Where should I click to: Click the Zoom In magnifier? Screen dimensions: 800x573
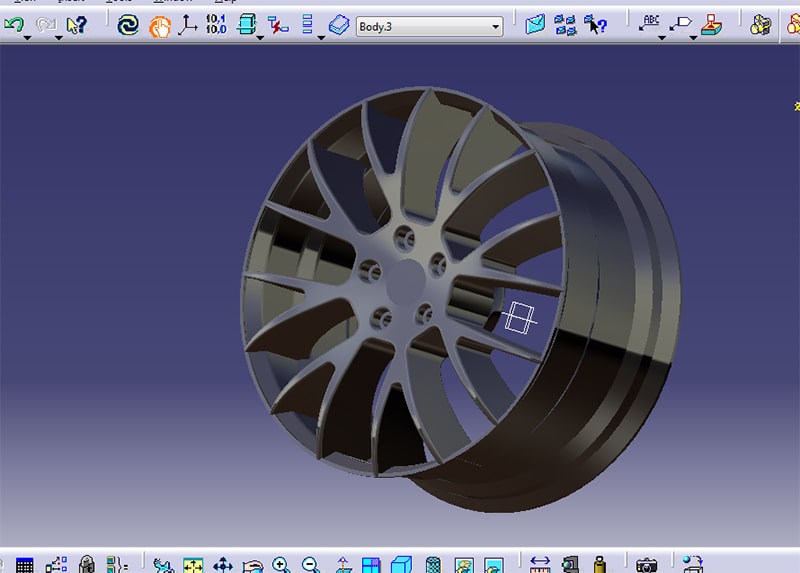pyautogui.click(x=281, y=565)
